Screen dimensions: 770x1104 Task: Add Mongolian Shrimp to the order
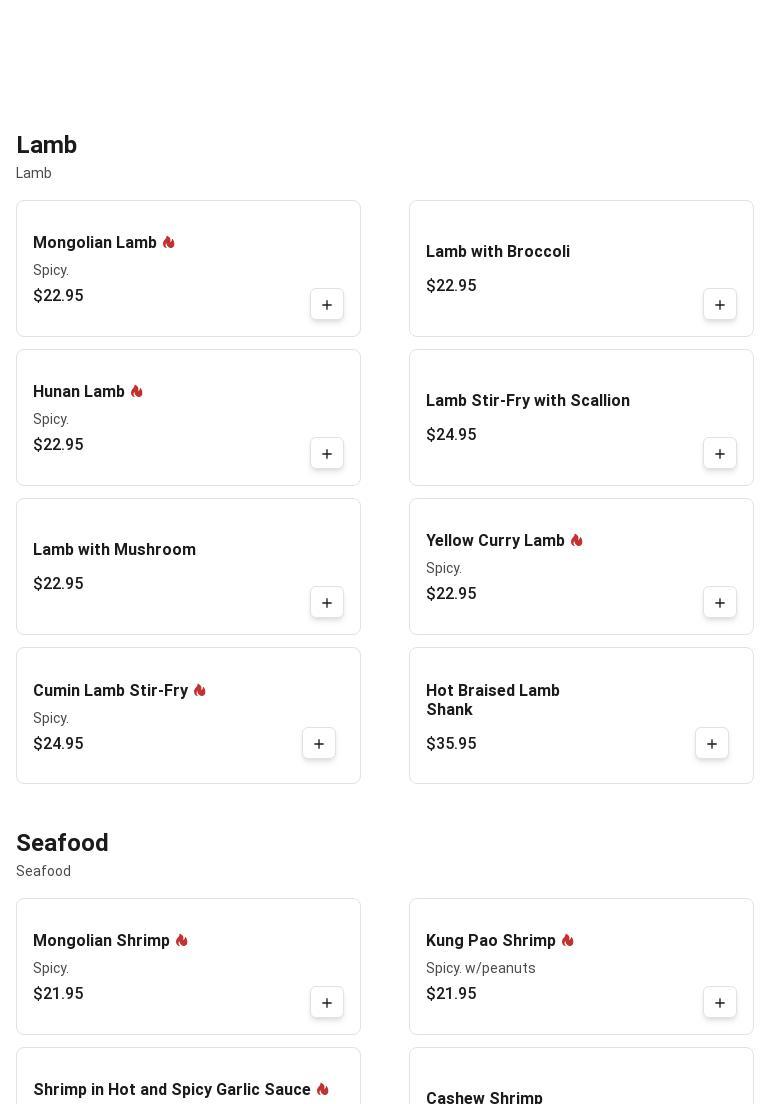(327, 1003)
